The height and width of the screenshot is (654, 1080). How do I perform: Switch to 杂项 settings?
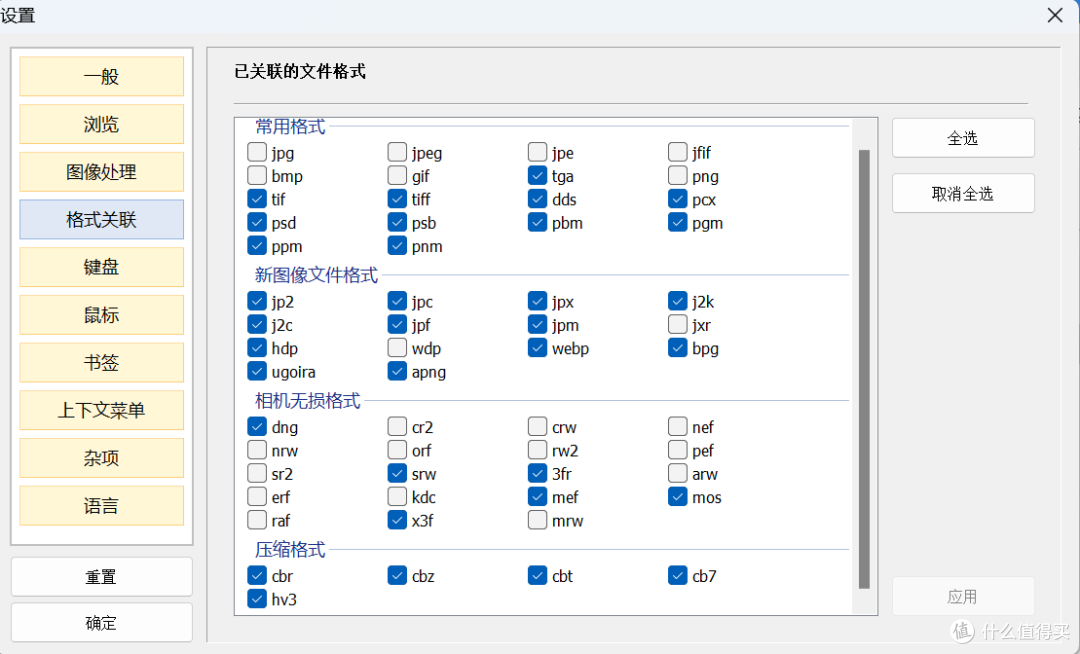tap(101, 458)
